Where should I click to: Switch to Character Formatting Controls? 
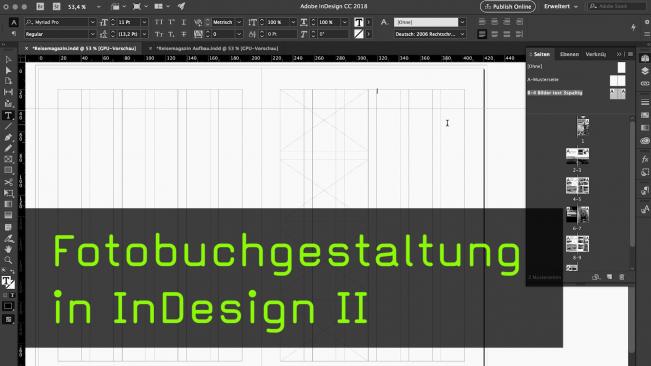[x=13, y=22]
